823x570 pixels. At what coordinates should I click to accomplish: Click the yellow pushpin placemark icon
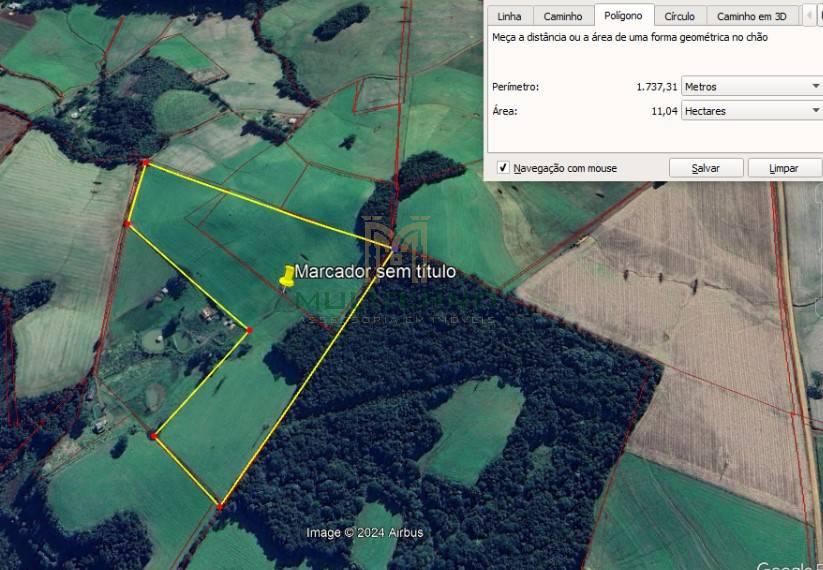288,276
